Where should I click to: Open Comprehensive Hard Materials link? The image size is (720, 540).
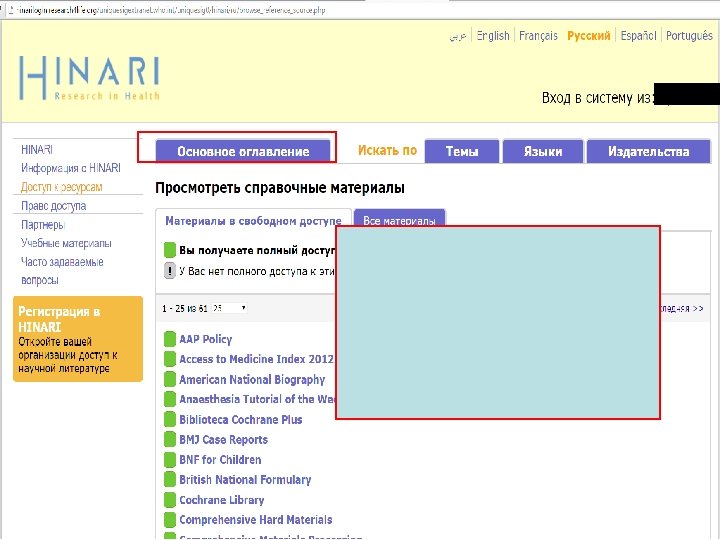tap(255, 520)
